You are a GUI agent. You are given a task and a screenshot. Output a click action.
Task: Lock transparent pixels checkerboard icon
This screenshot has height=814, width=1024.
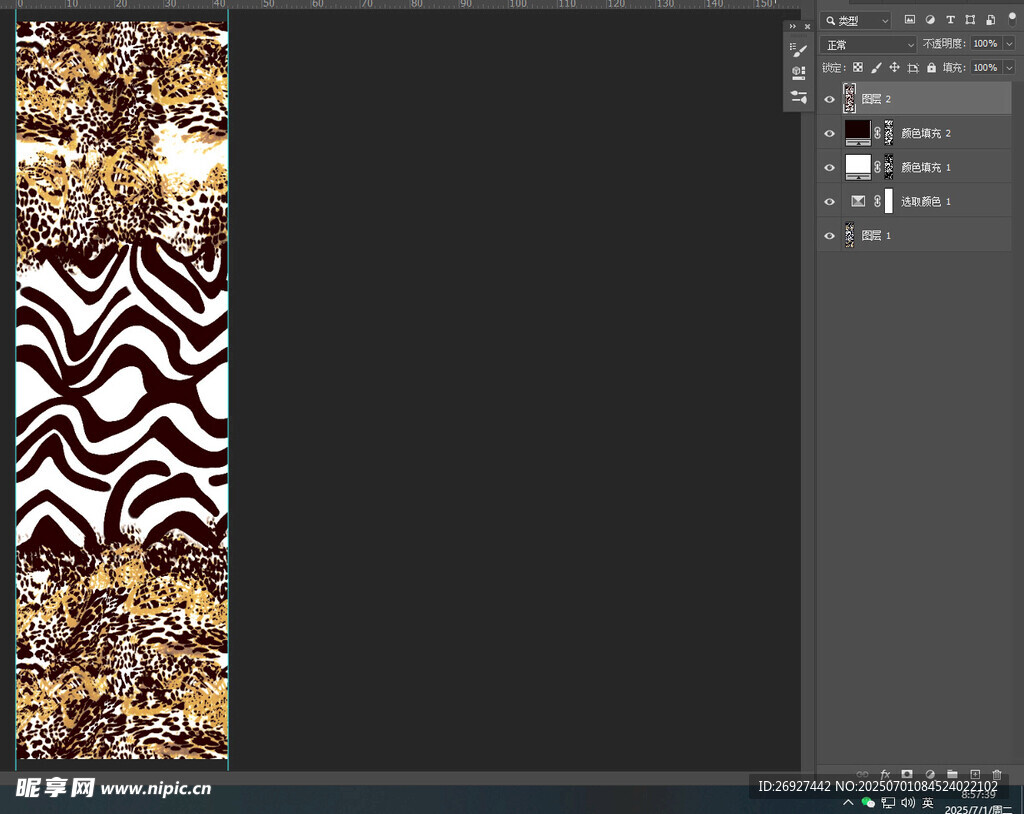[x=858, y=68]
